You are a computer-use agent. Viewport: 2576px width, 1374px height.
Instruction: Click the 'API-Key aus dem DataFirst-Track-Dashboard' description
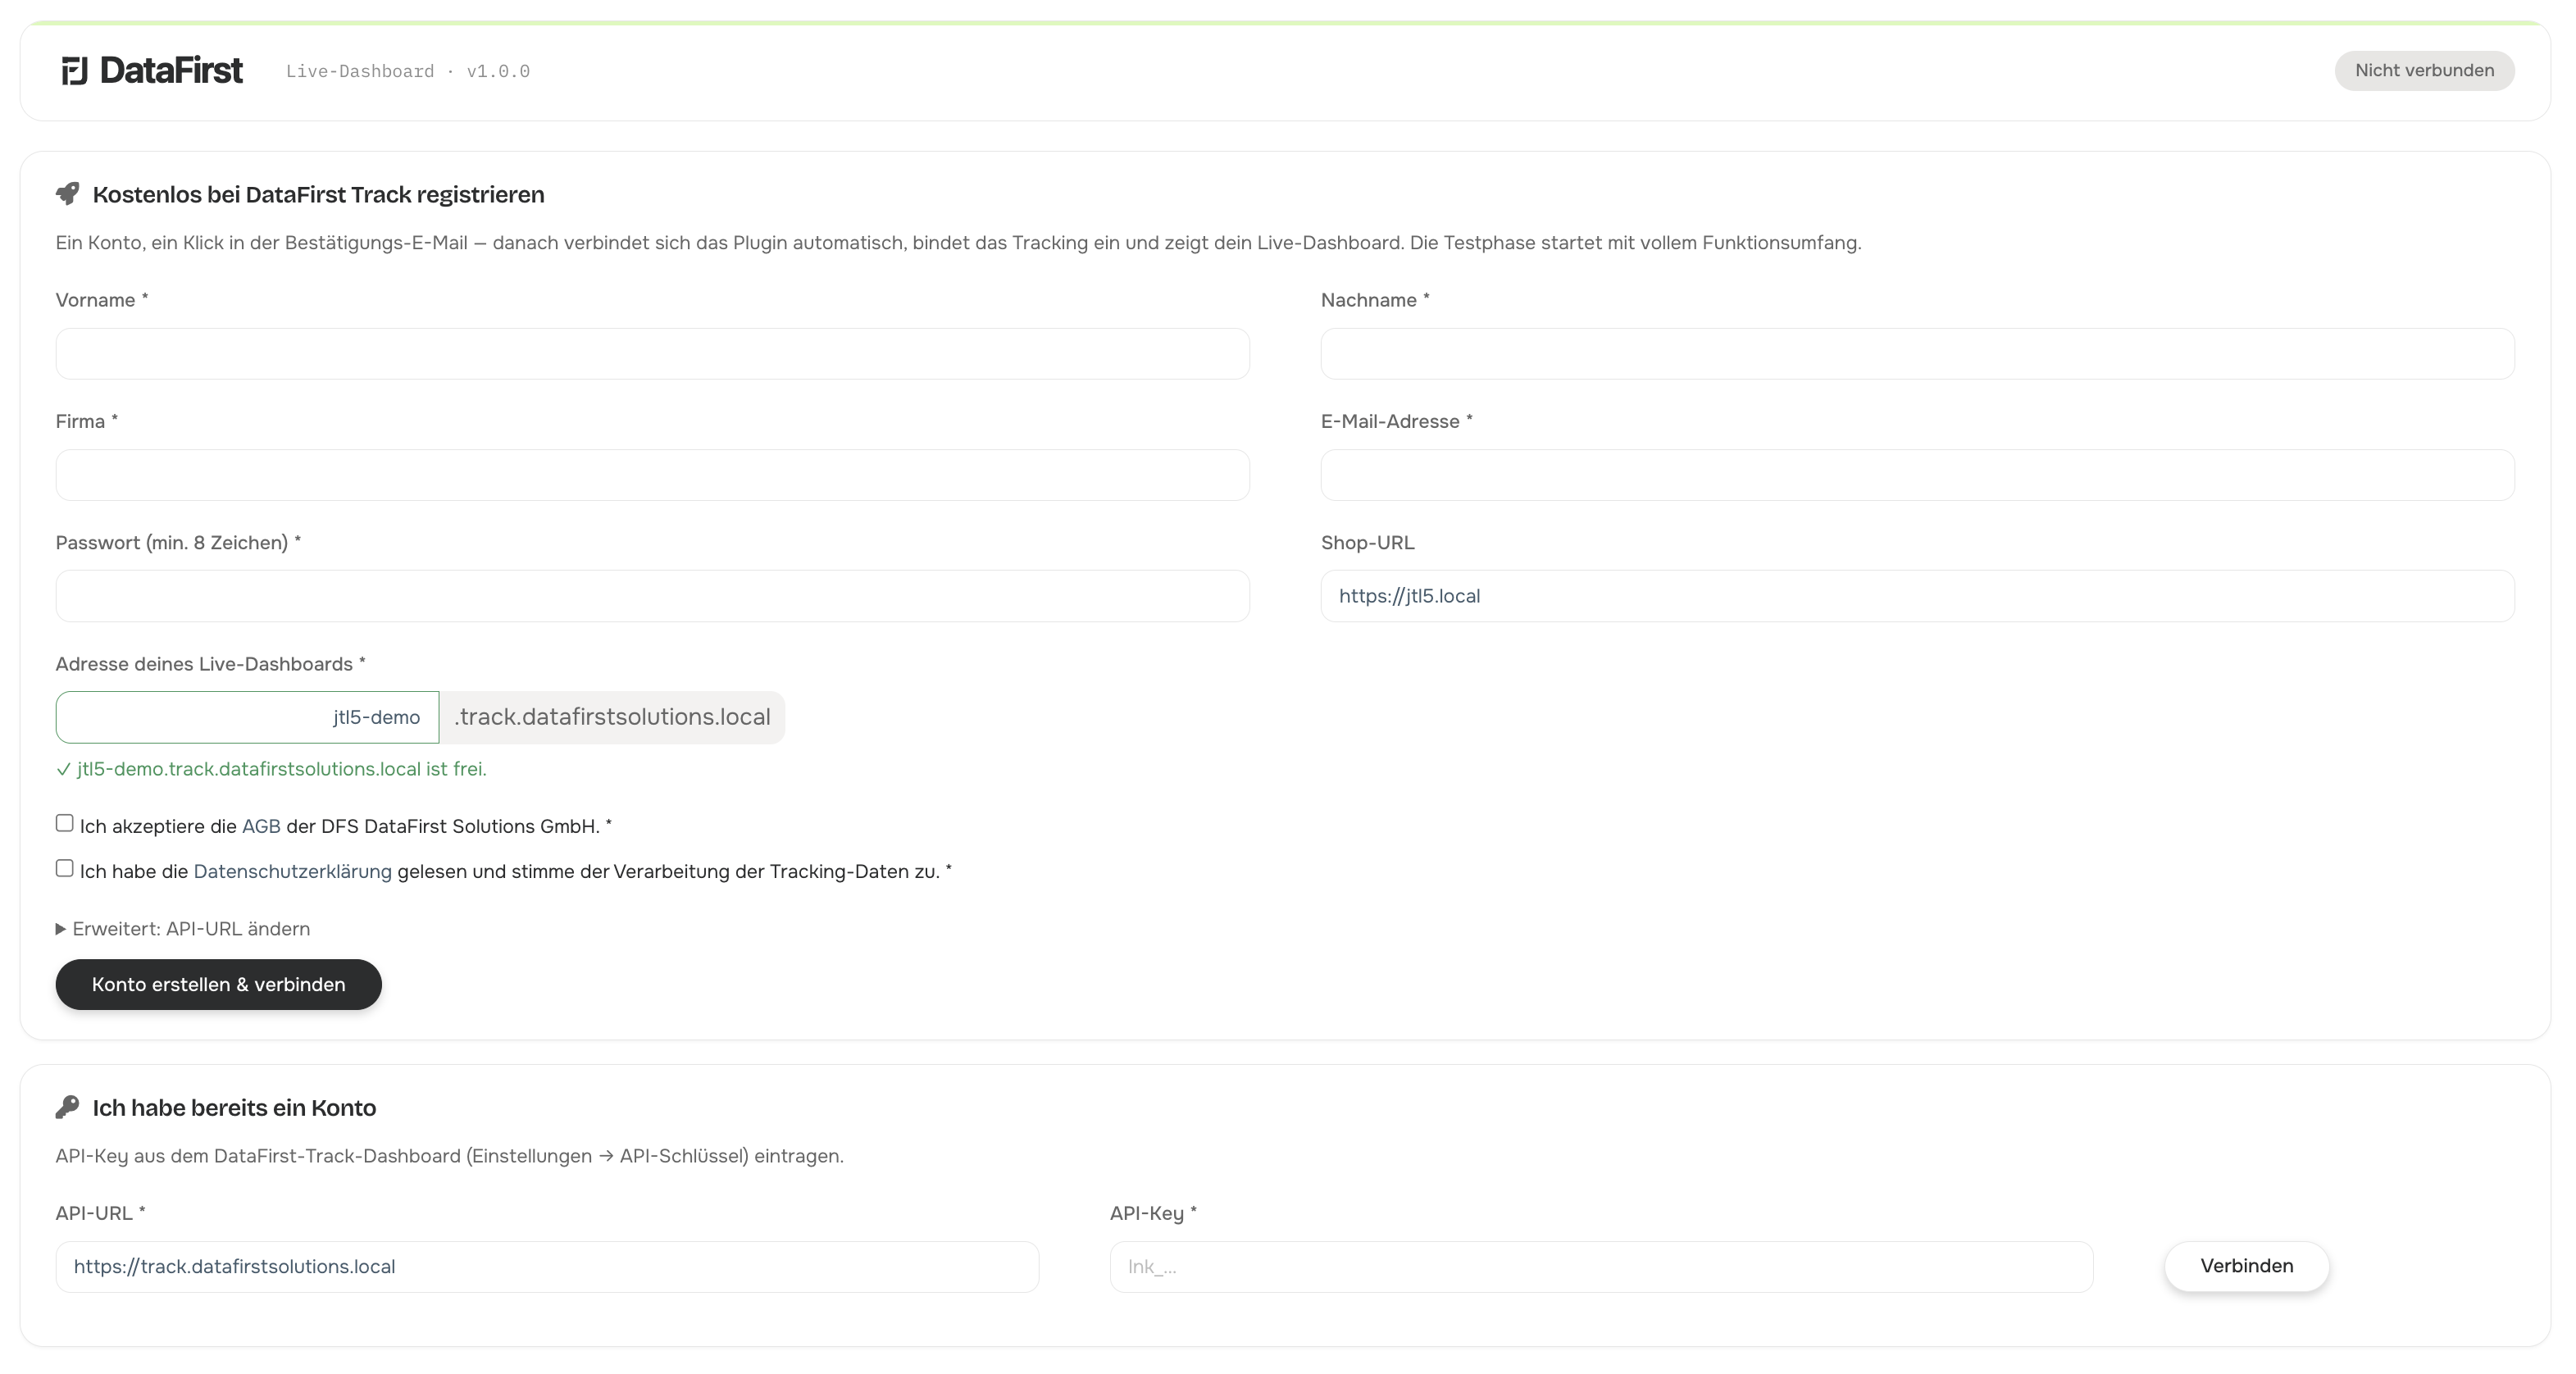point(450,1156)
